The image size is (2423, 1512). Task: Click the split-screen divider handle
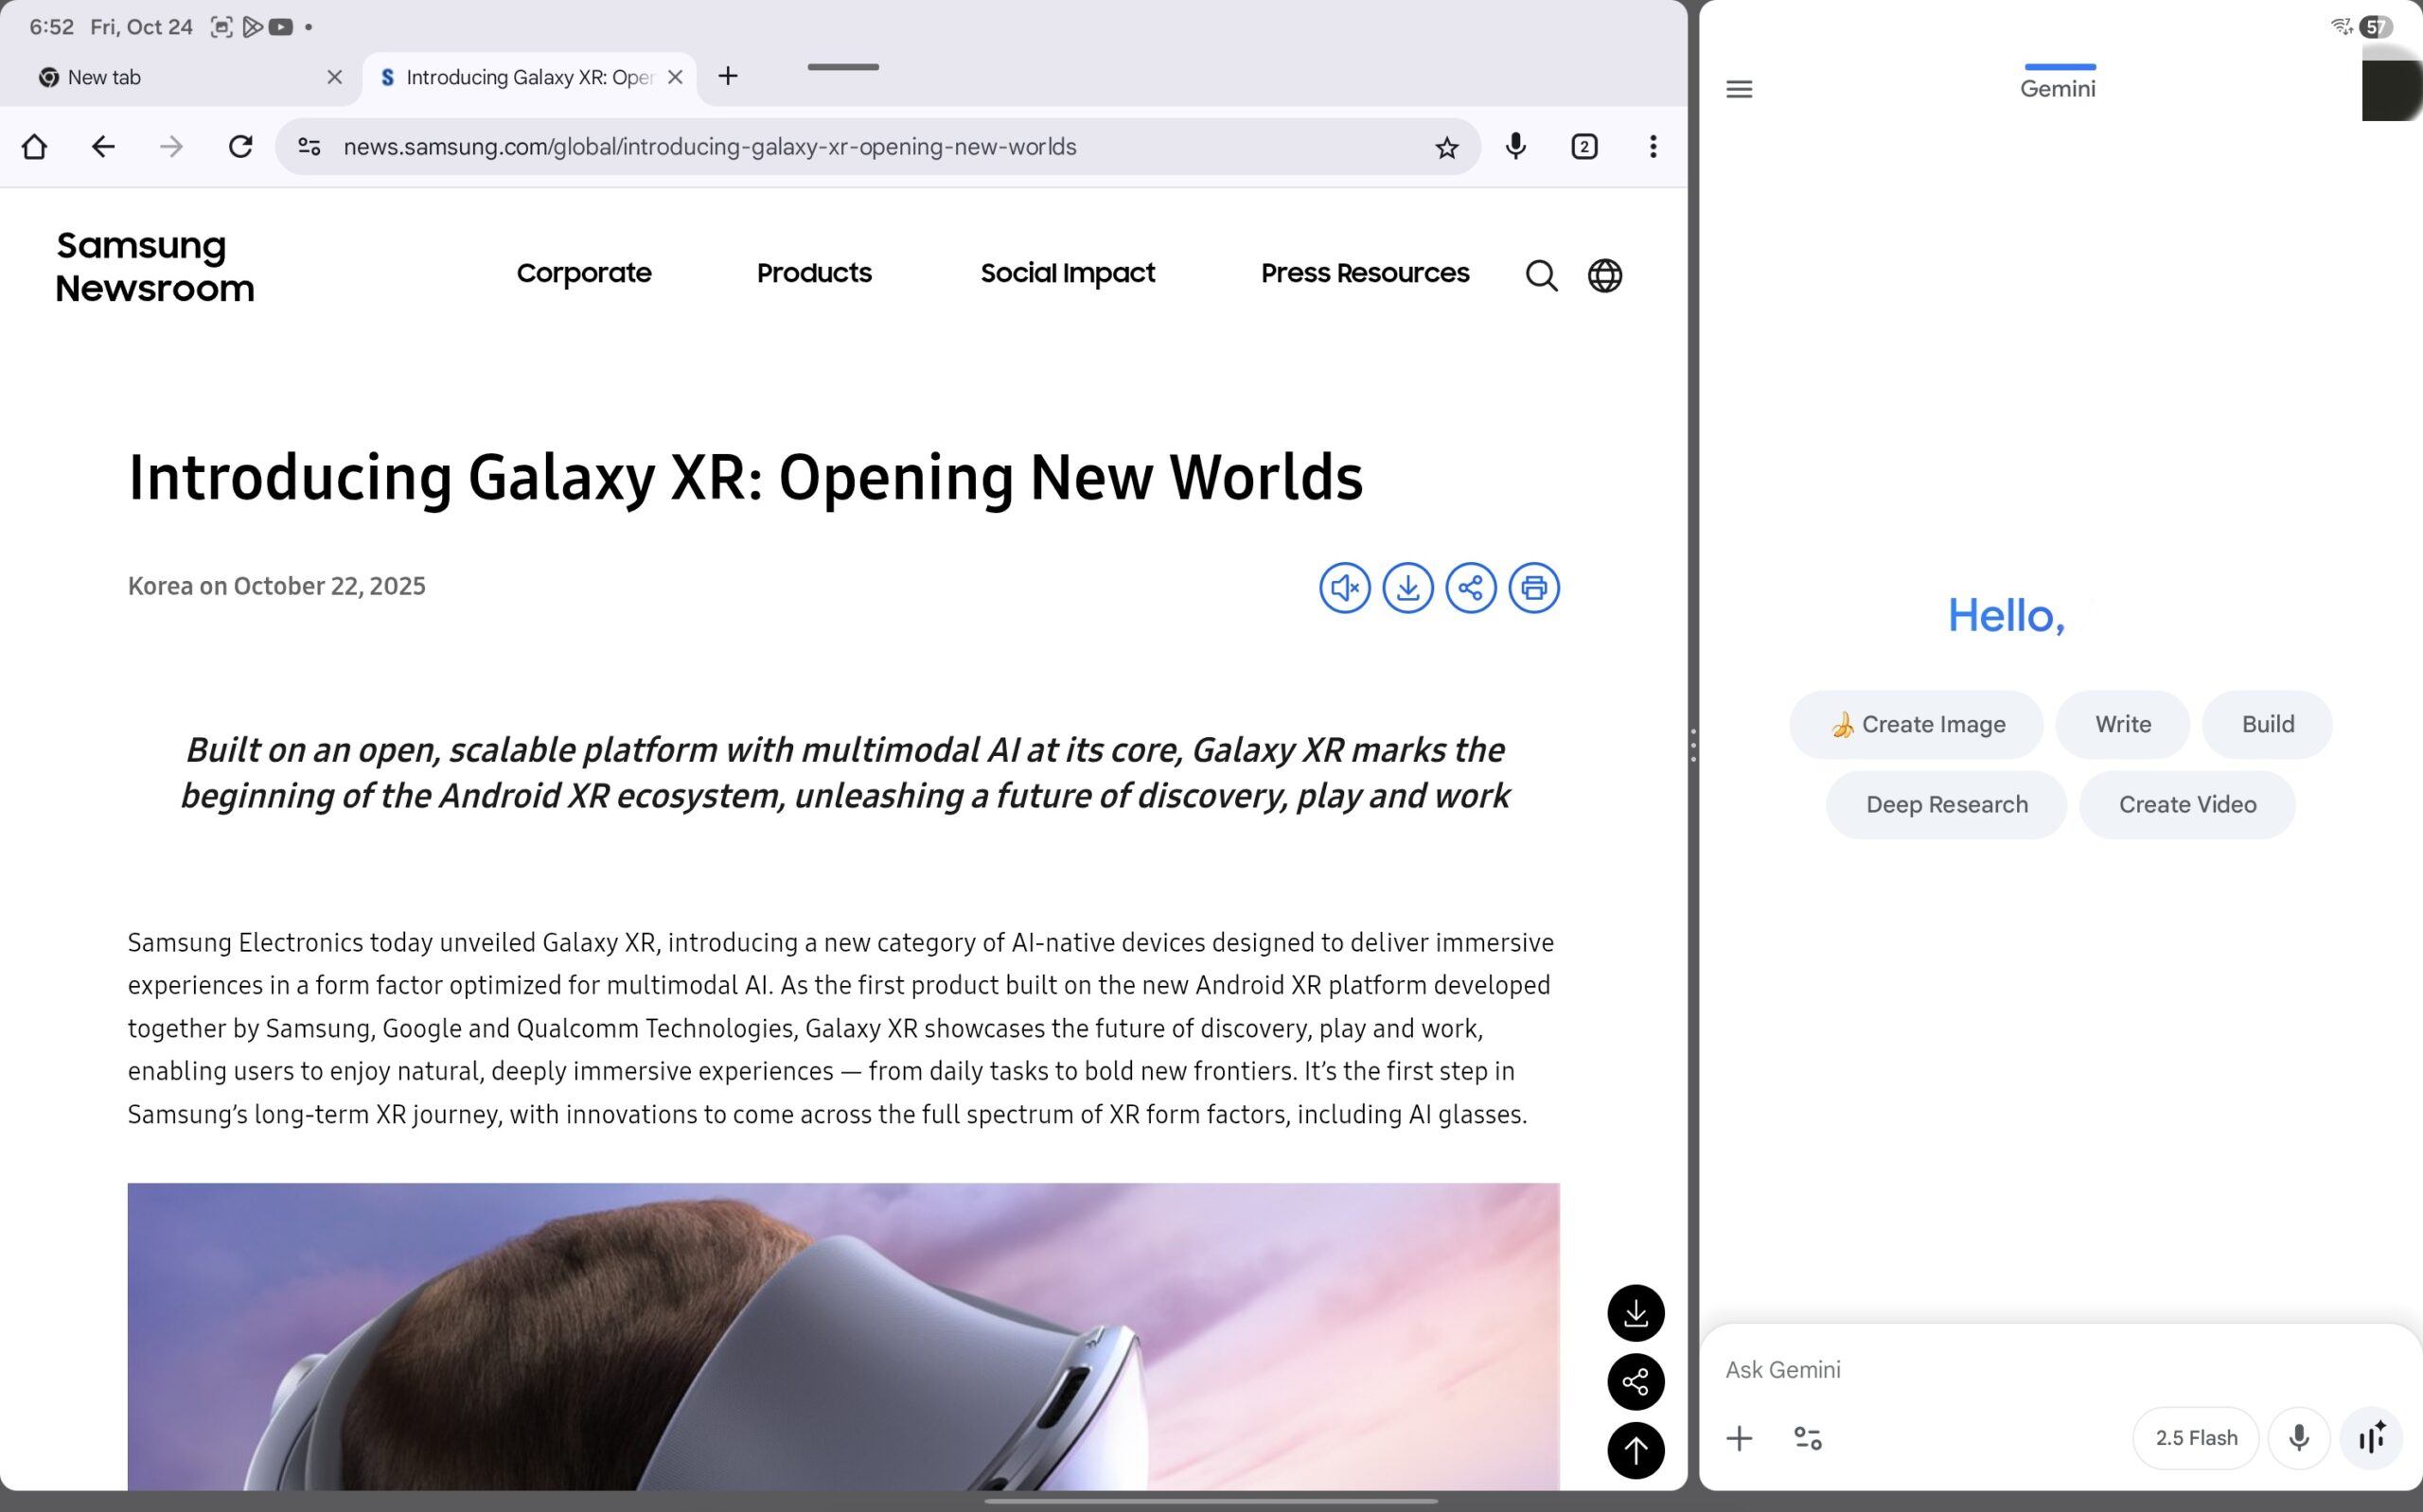1693,746
